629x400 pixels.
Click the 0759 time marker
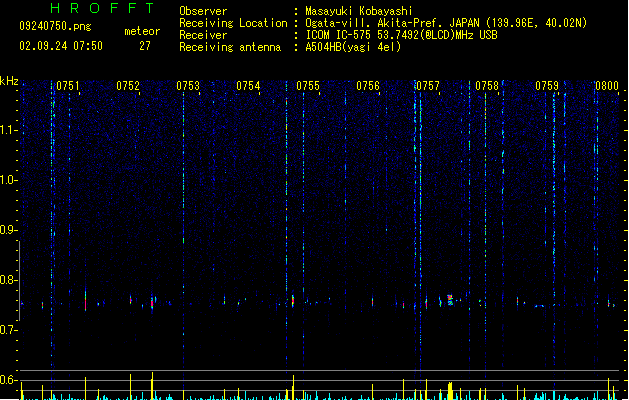(547, 86)
